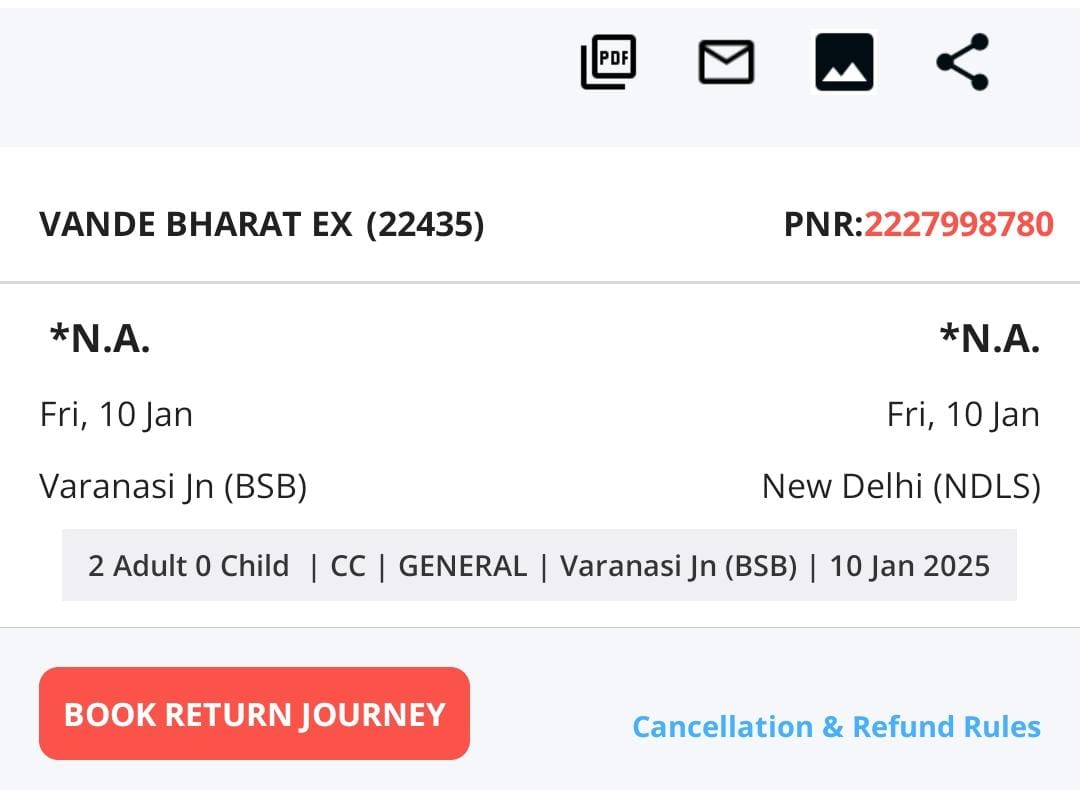
Task: Click BOOK RETURN JOURNEY
Action: tap(254, 714)
